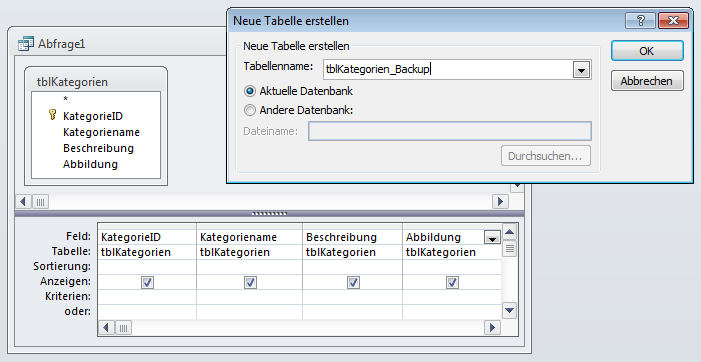Select Beschreibung in the tblKategorien field list
The width and height of the screenshot is (701, 362).
(98, 148)
